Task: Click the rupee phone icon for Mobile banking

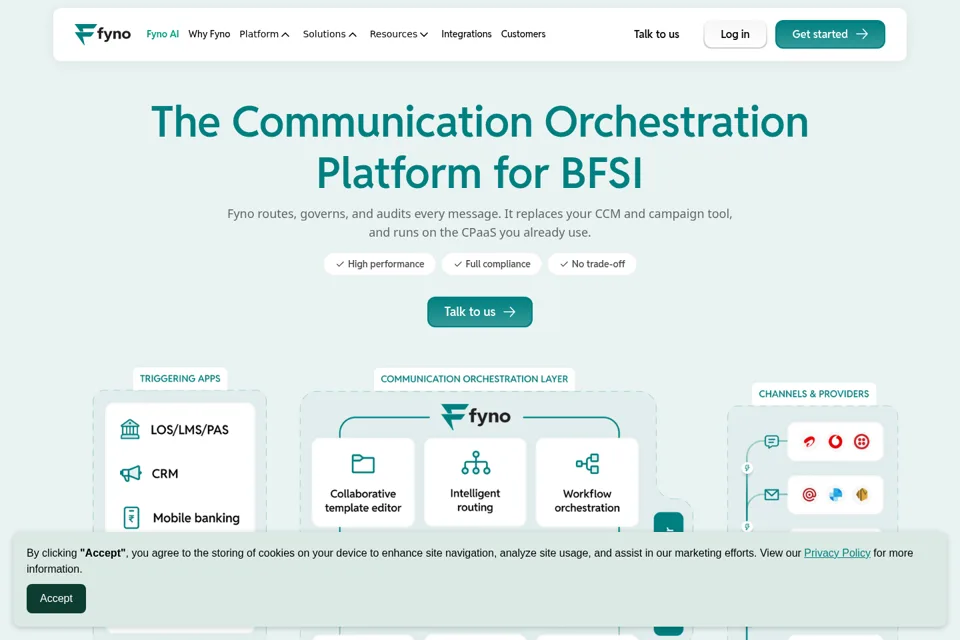Action: click(x=131, y=518)
